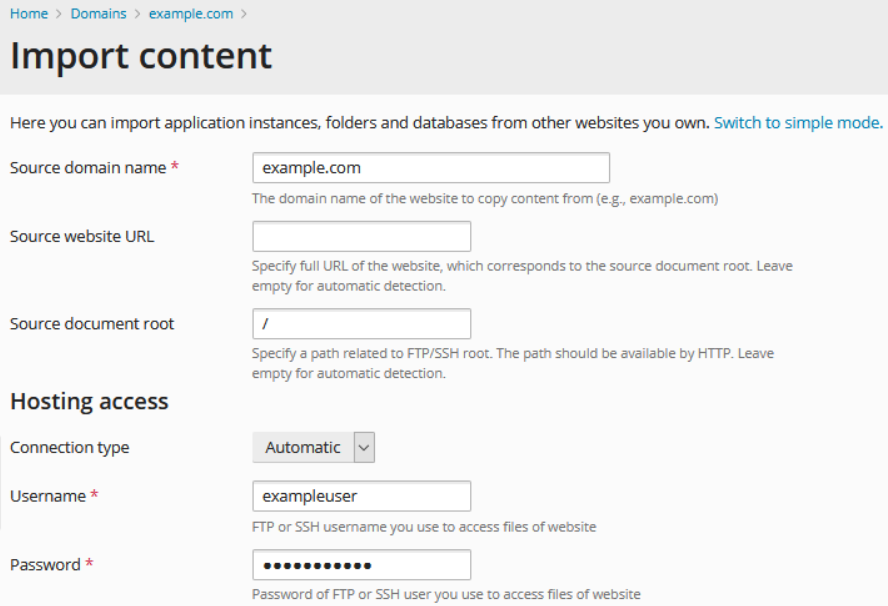Open the Domains breadcrumb link

pyautogui.click(x=98, y=14)
